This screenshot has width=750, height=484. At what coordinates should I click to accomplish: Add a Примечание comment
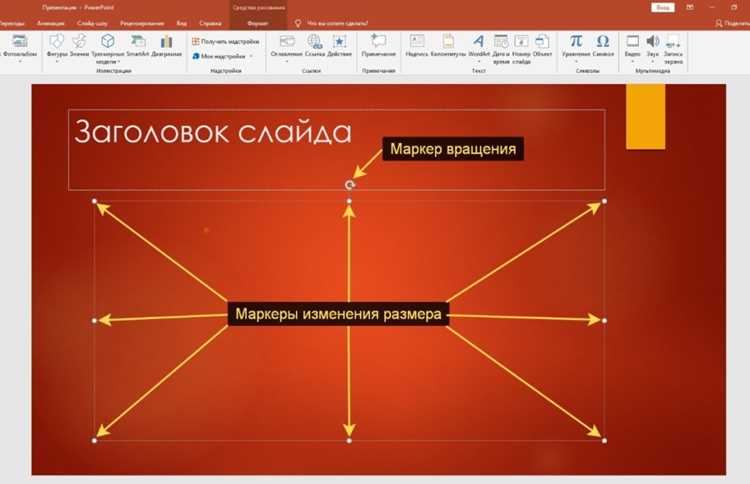coord(378,46)
